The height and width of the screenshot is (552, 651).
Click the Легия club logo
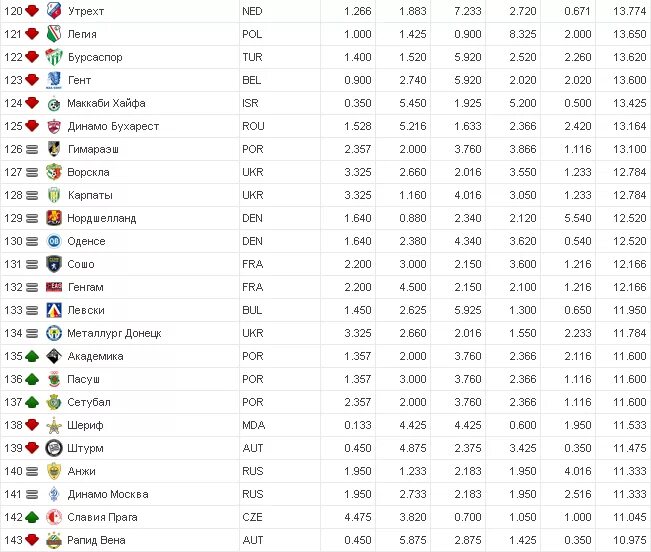pos(54,34)
